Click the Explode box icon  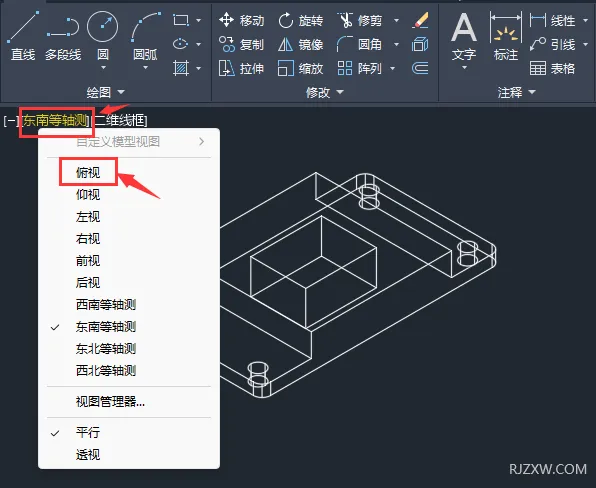[420, 44]
